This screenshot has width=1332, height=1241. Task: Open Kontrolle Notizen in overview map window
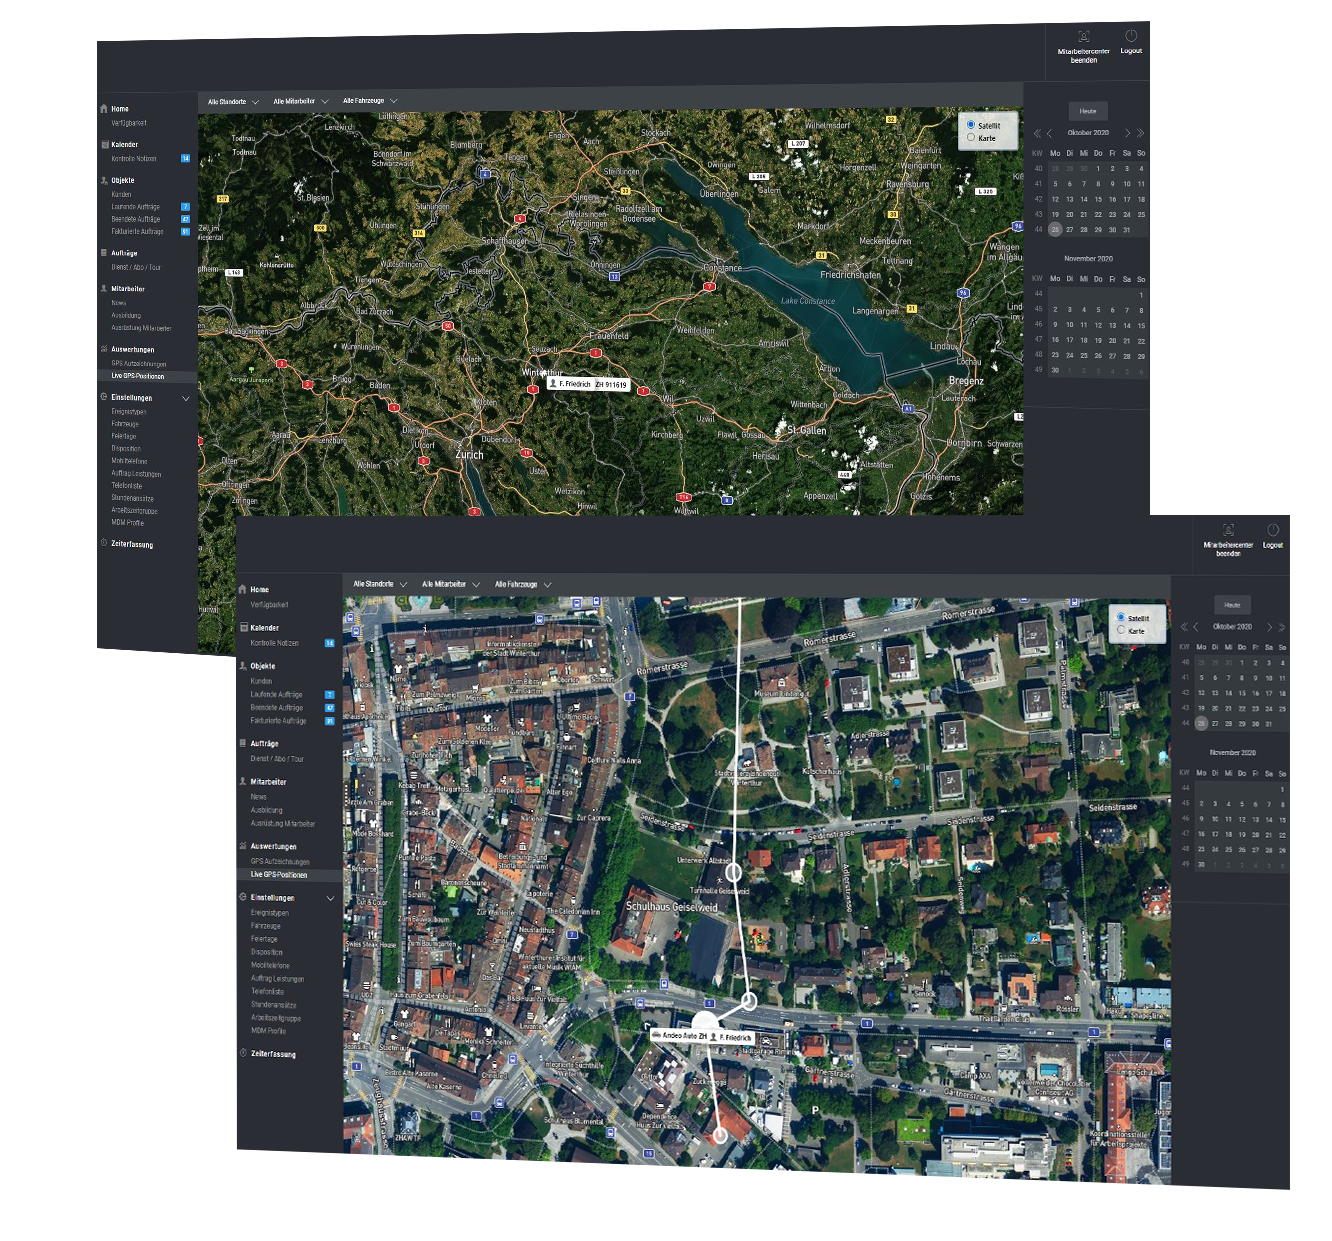(x=134, y=158)
